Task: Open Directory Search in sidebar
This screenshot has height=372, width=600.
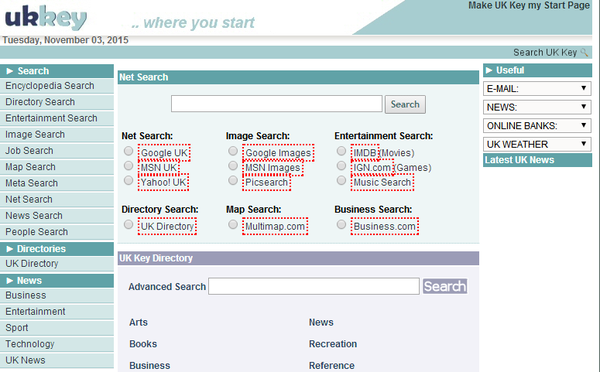Action: (x=57, y=102)
